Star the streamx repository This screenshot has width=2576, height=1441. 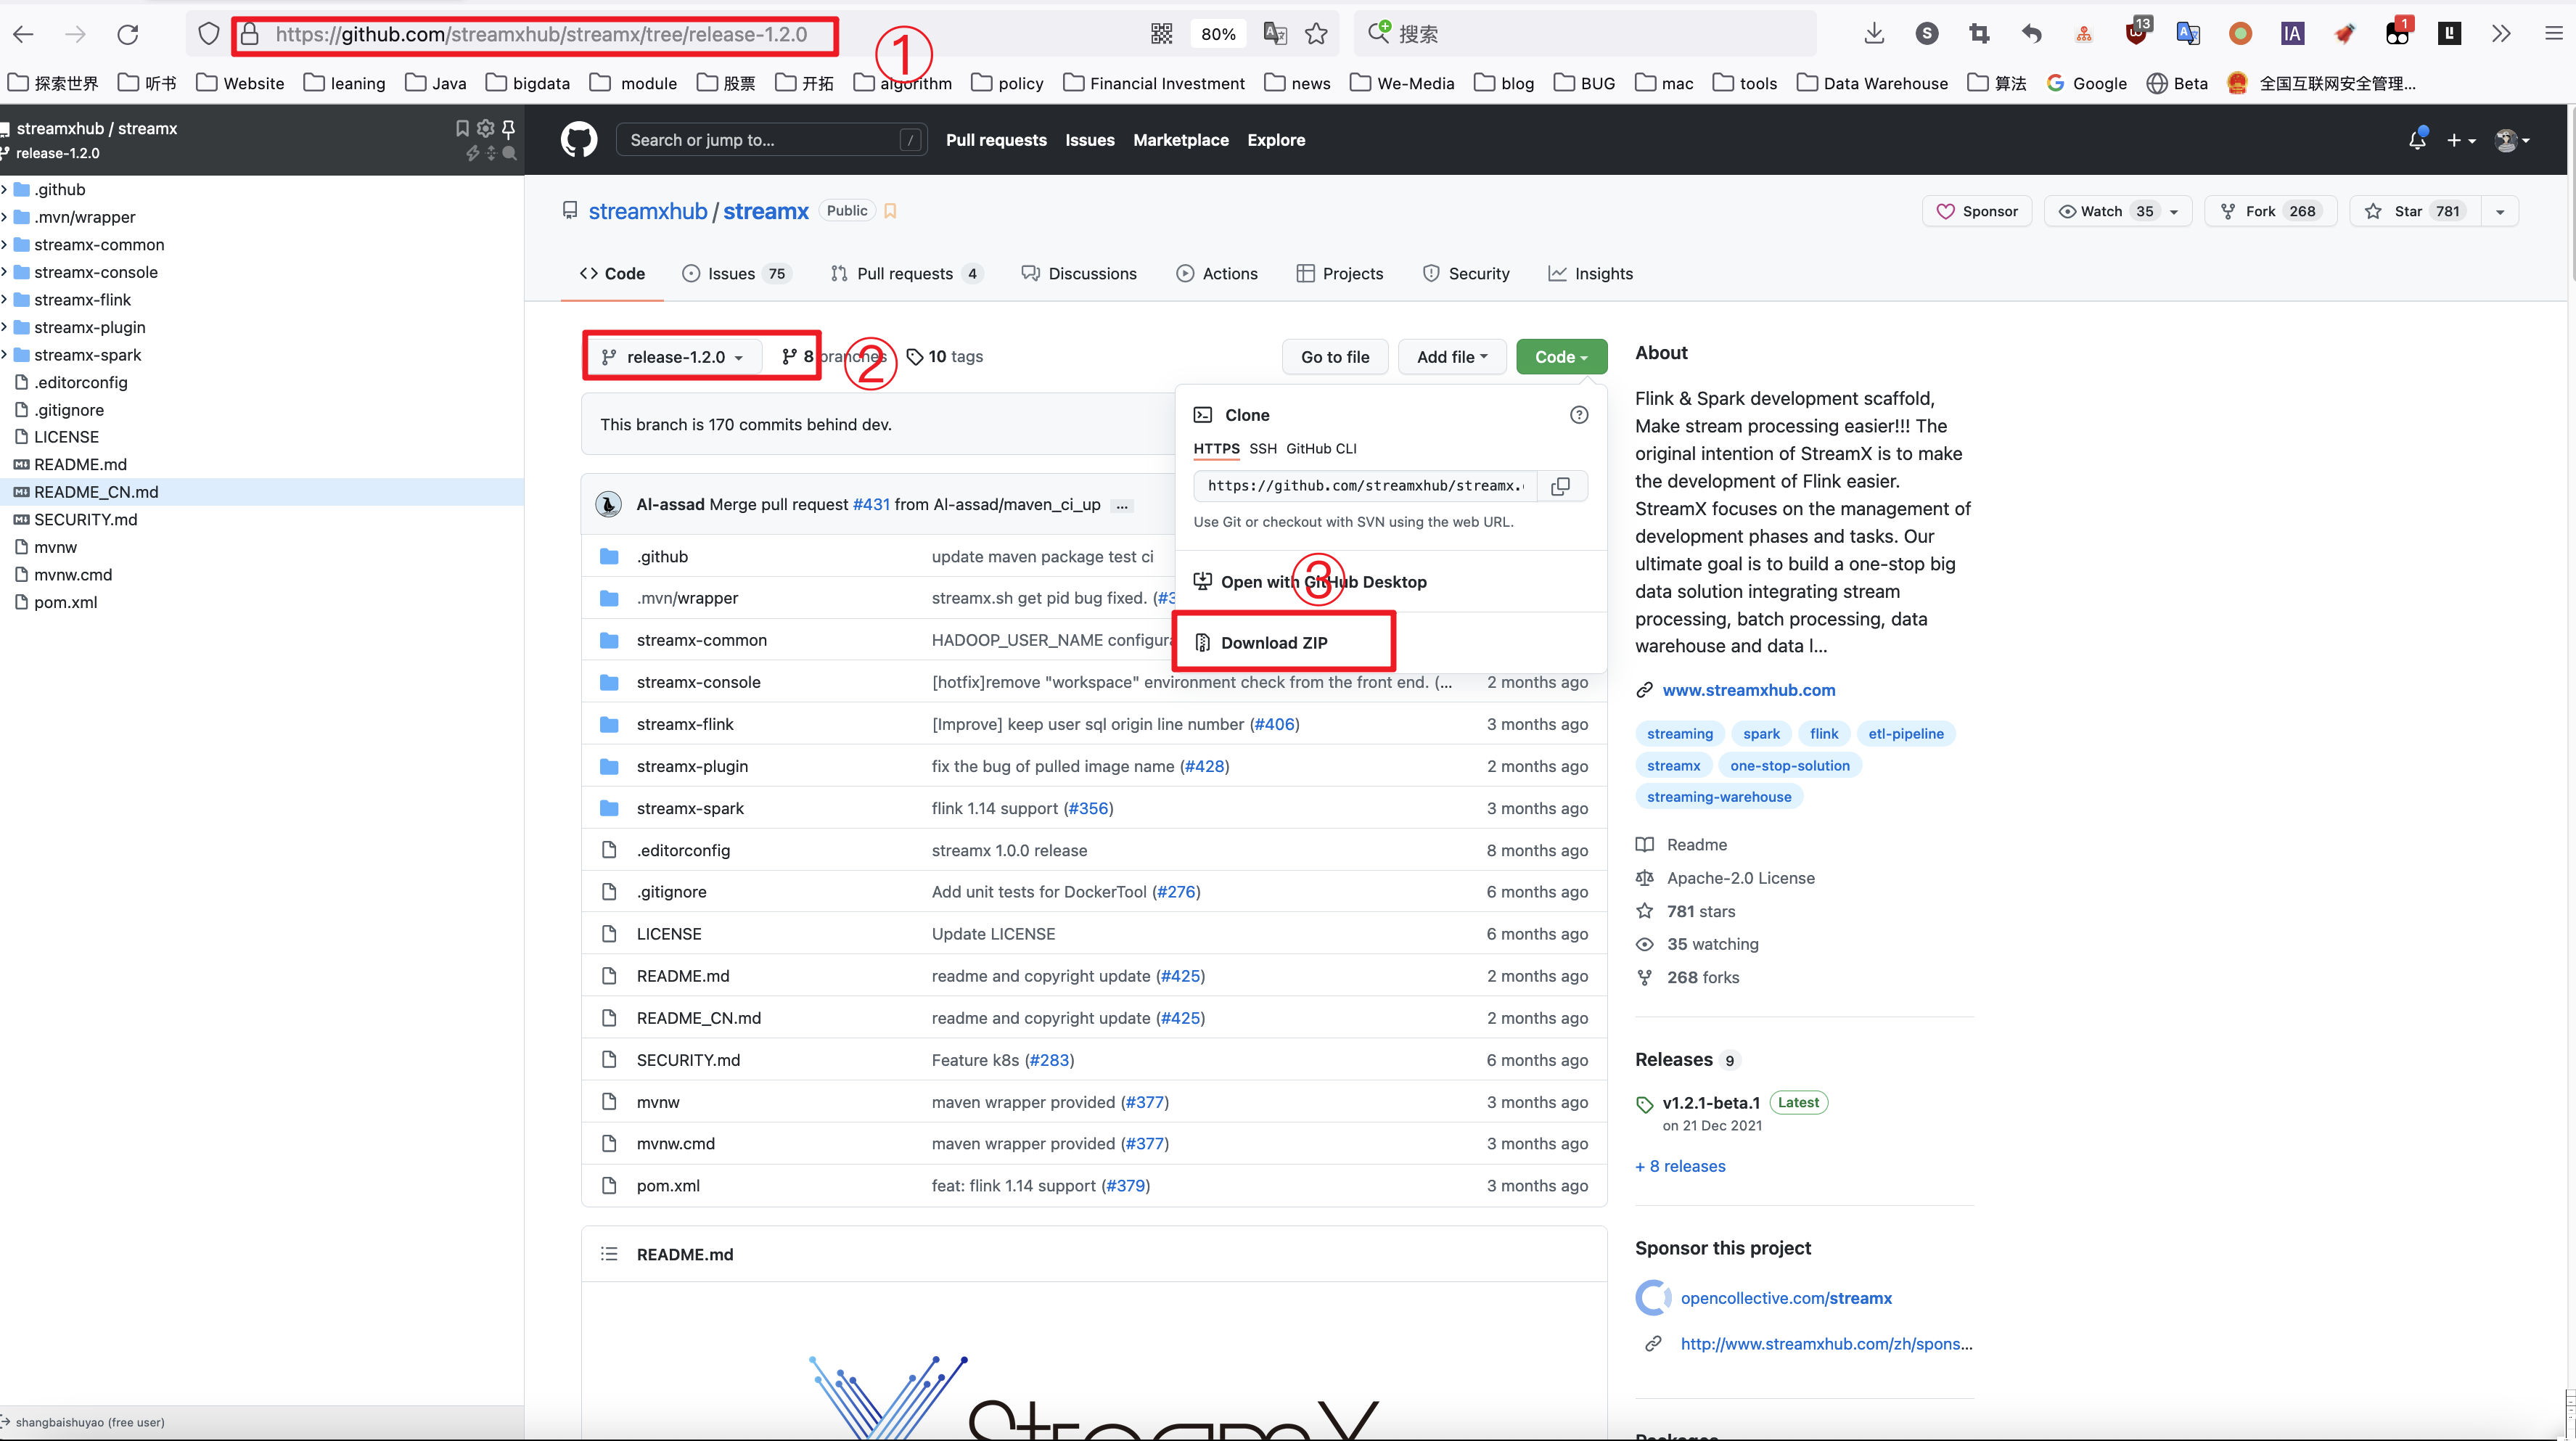point(2415,211)
